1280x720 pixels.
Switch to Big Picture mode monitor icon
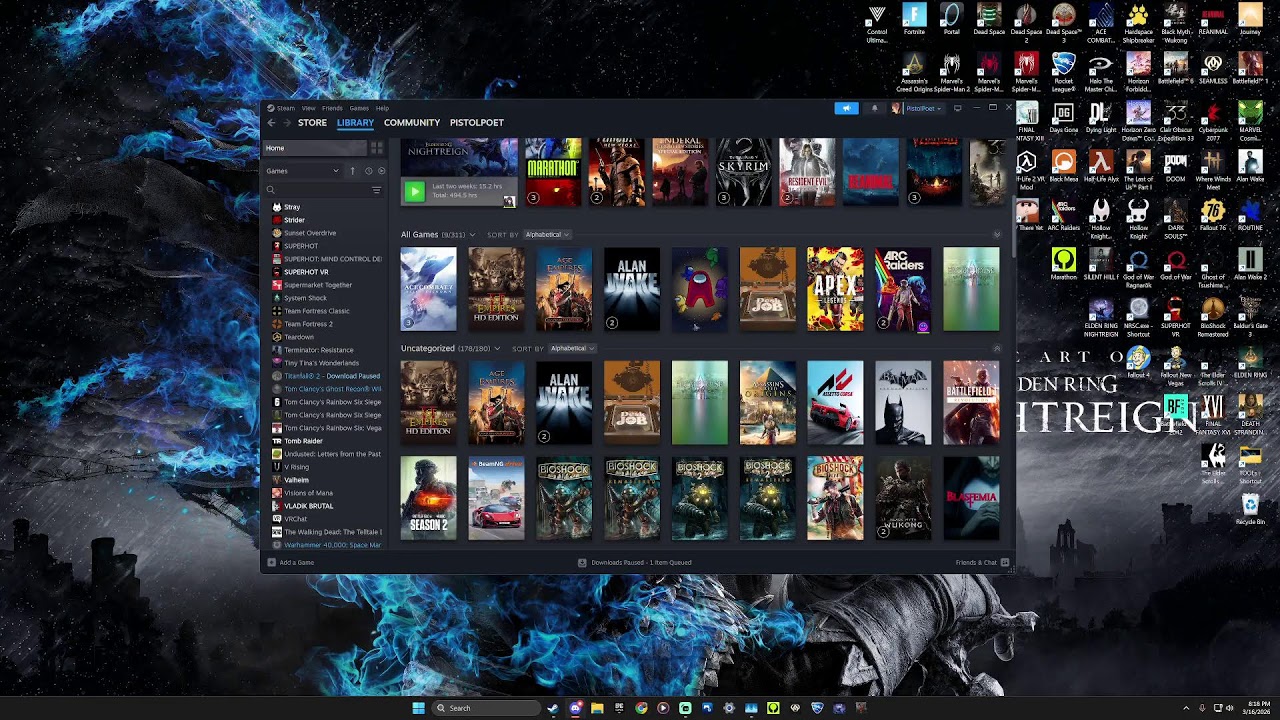(957, 108)
